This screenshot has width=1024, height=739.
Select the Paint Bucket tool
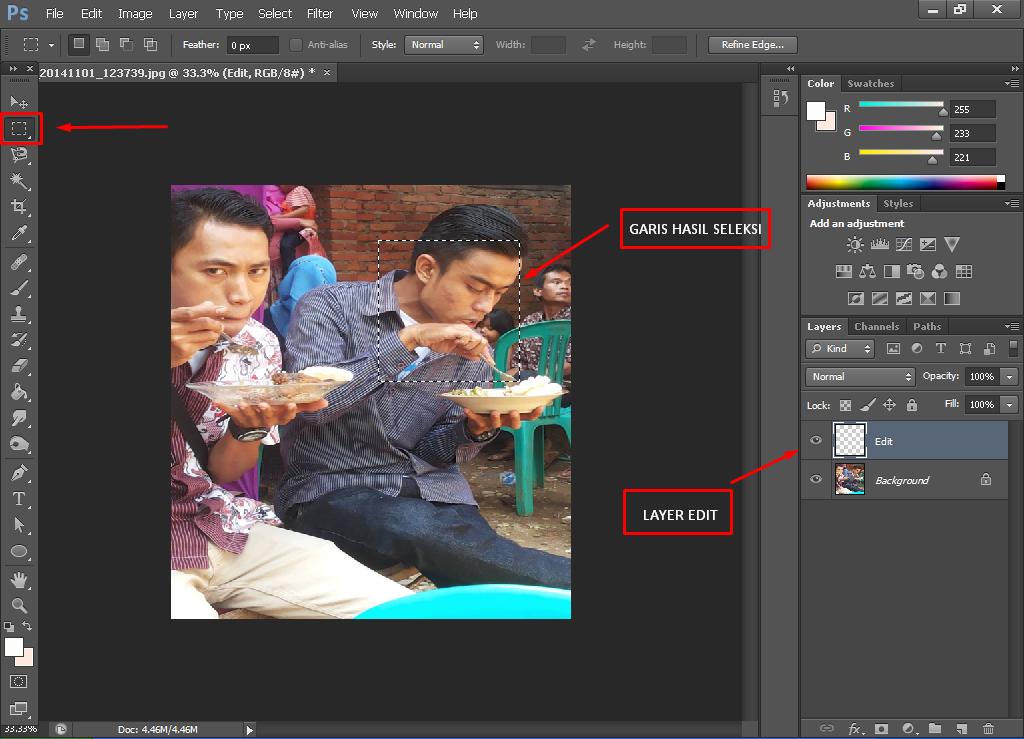(20, 392)
